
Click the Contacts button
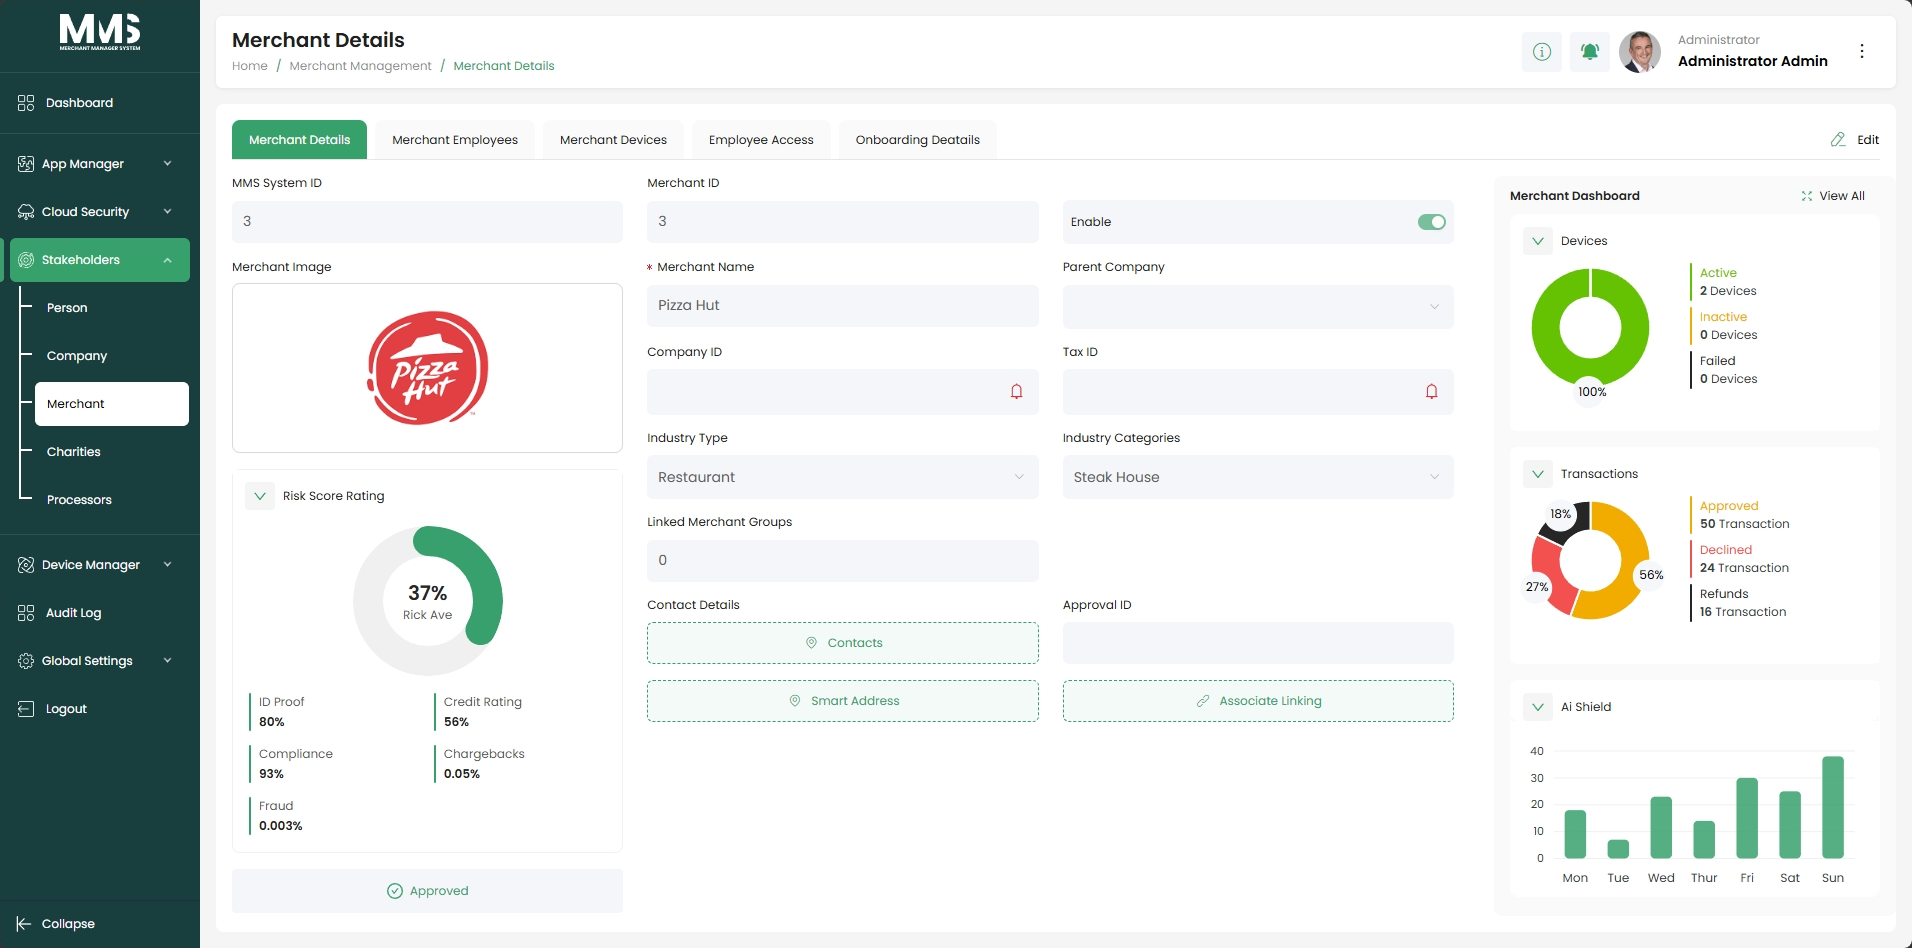(842, 643)
